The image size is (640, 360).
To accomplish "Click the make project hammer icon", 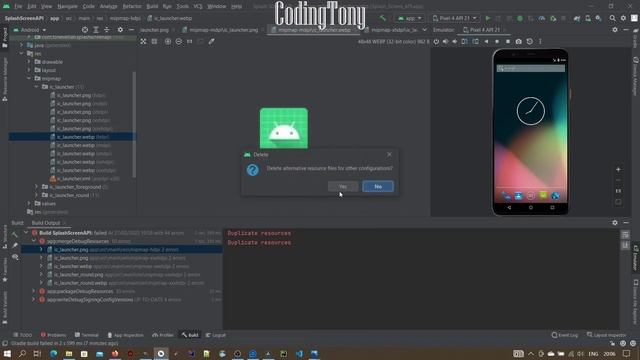I will click(383, 18).
